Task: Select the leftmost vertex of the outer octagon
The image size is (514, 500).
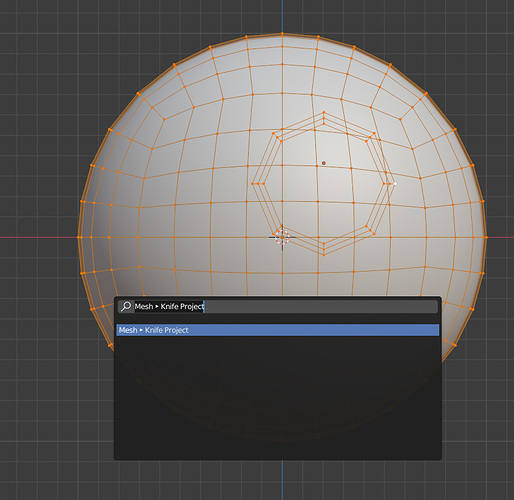Action: click(x=253, y=184)
